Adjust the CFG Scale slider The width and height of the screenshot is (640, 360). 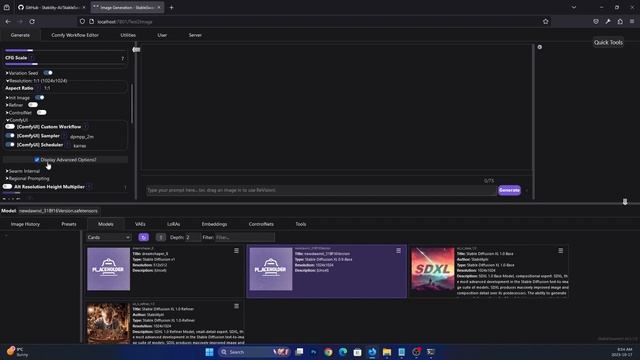[65, 64]
